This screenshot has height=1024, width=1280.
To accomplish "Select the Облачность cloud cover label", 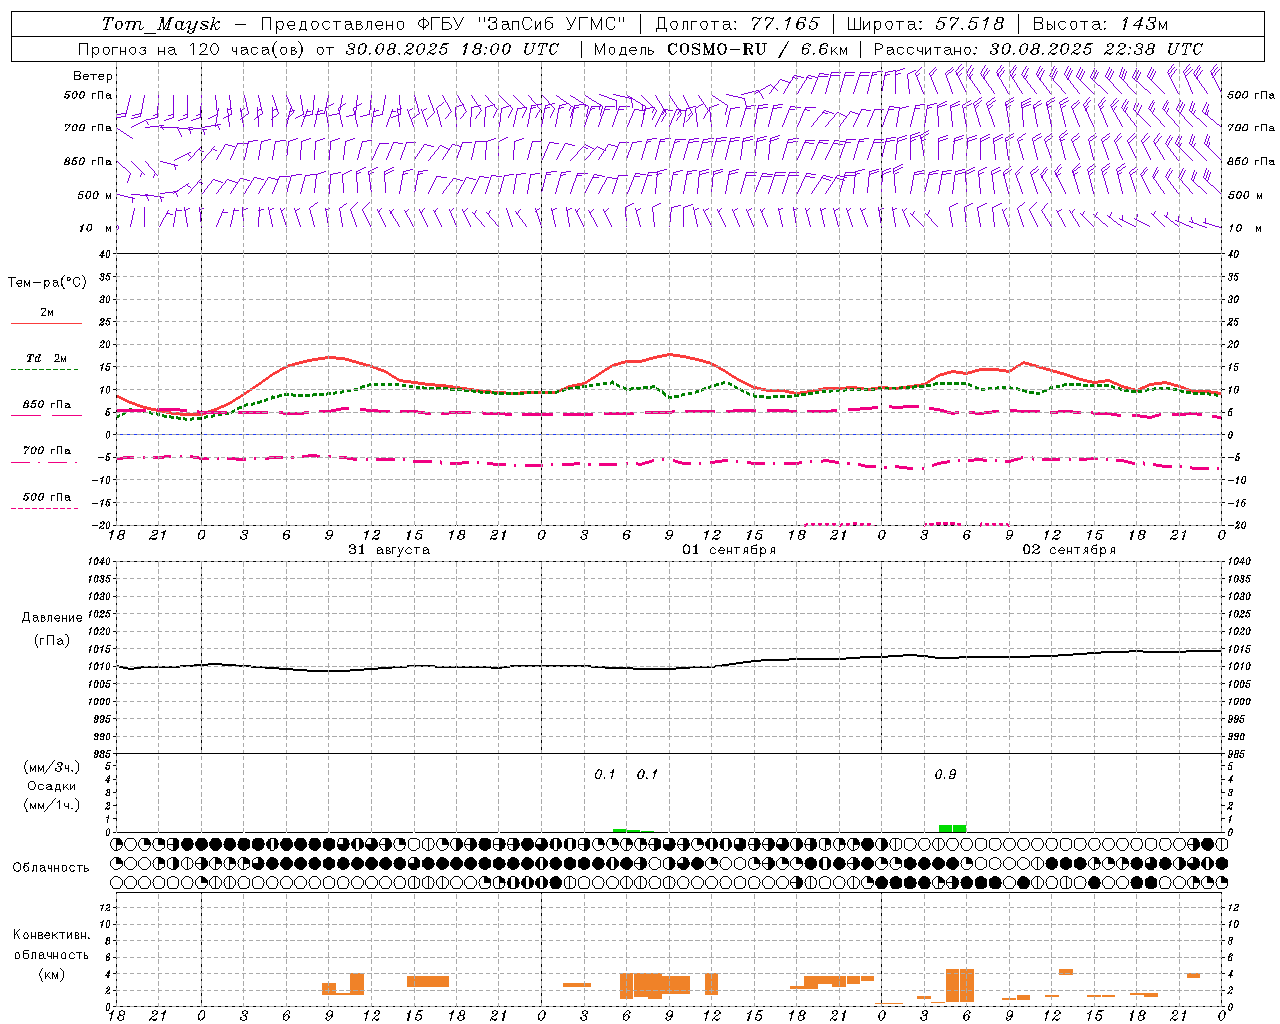I will pyautogui.click(x=51, y=867).
